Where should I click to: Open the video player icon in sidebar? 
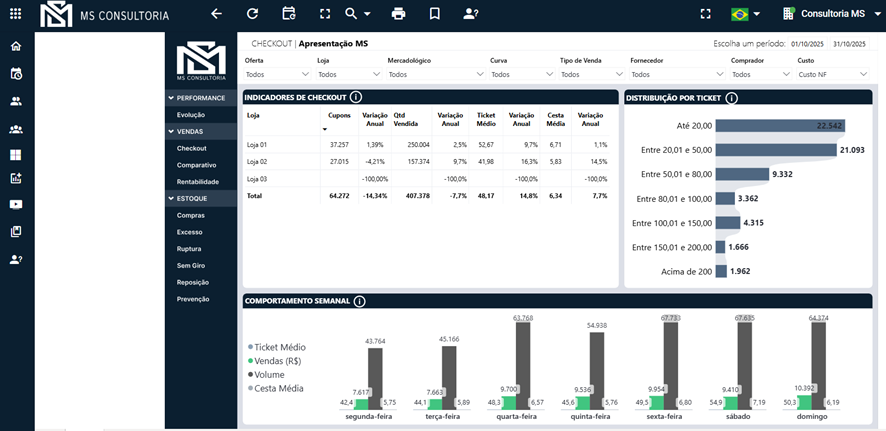click(16, 205)
